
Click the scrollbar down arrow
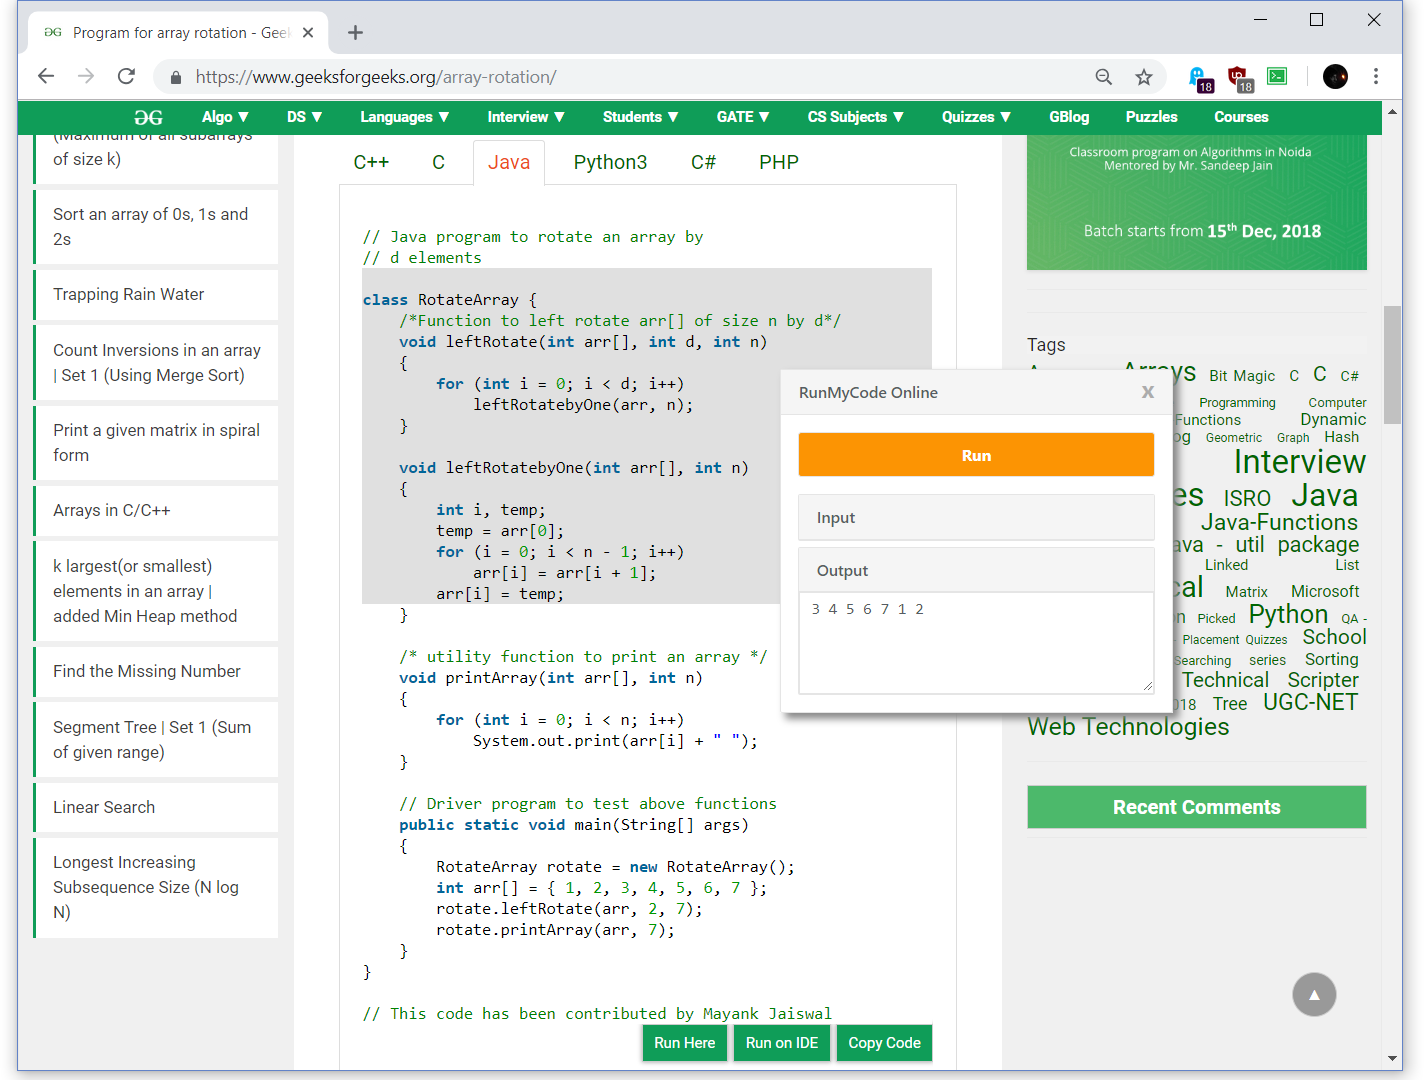pos(1392,1058)
